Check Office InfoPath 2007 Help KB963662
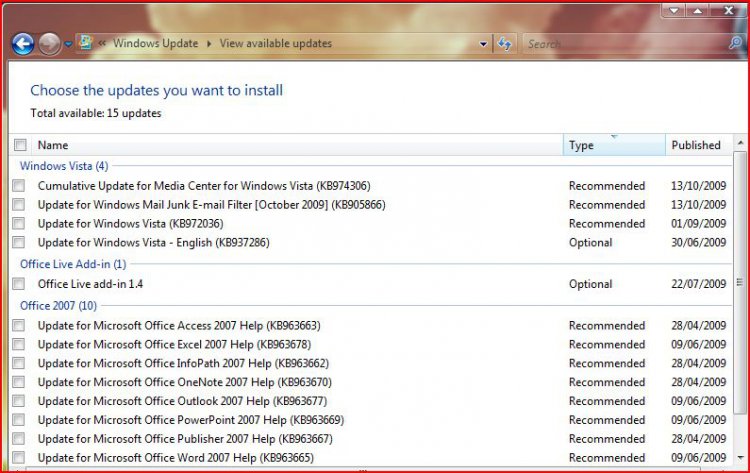This screenshot has height=473, width=750. tap(19, 363)
